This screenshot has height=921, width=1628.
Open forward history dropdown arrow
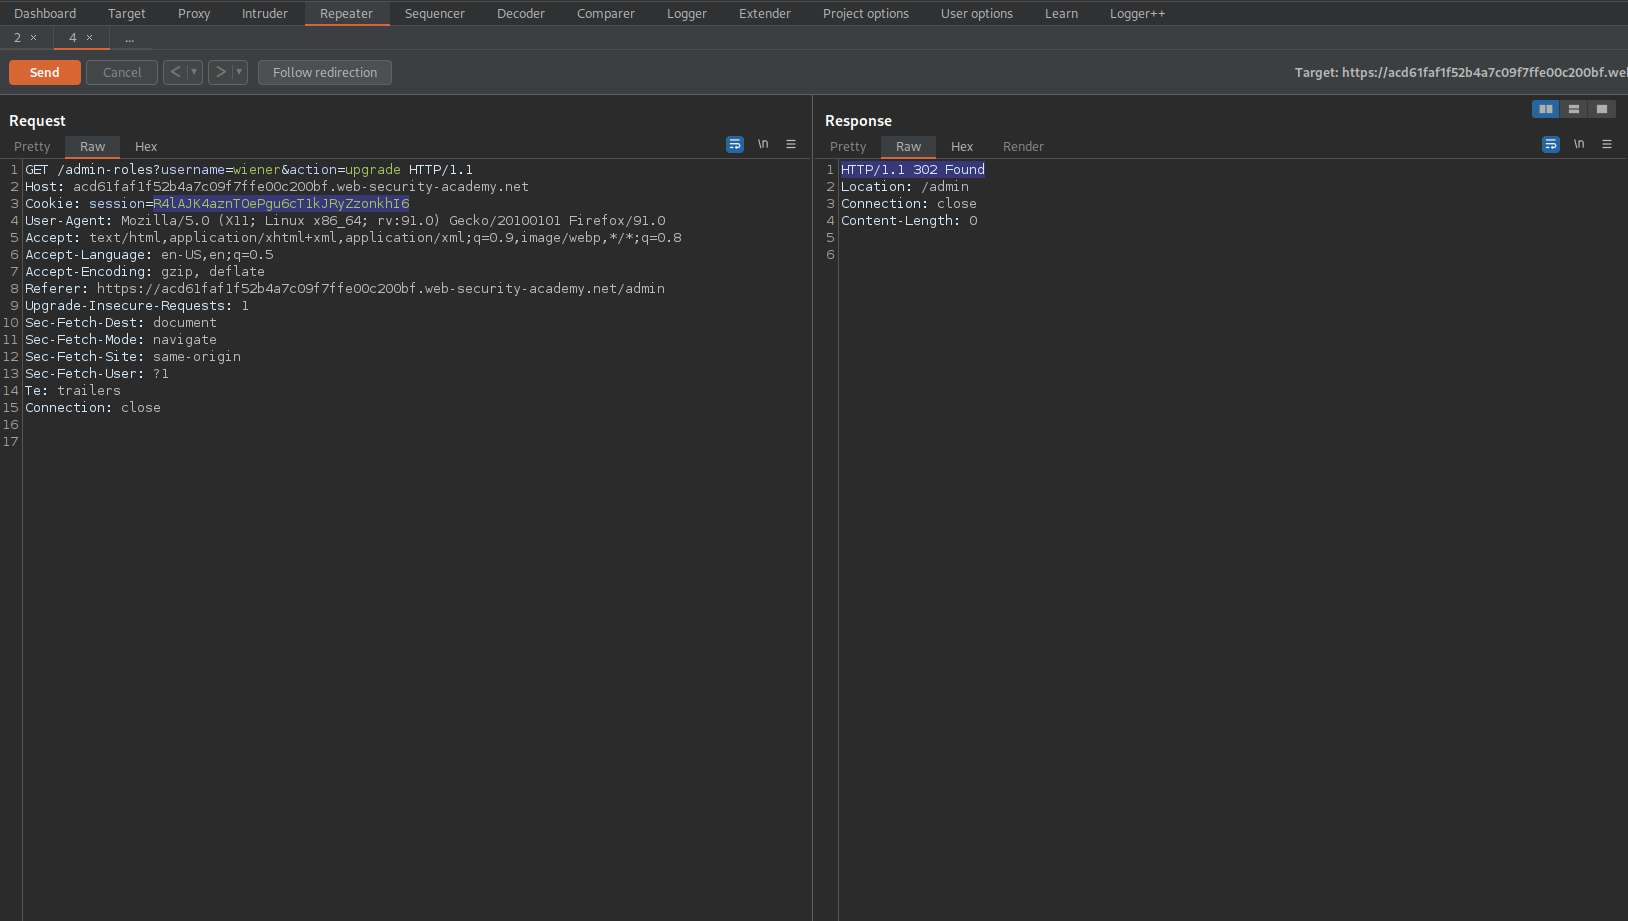(x=239, y=72)
